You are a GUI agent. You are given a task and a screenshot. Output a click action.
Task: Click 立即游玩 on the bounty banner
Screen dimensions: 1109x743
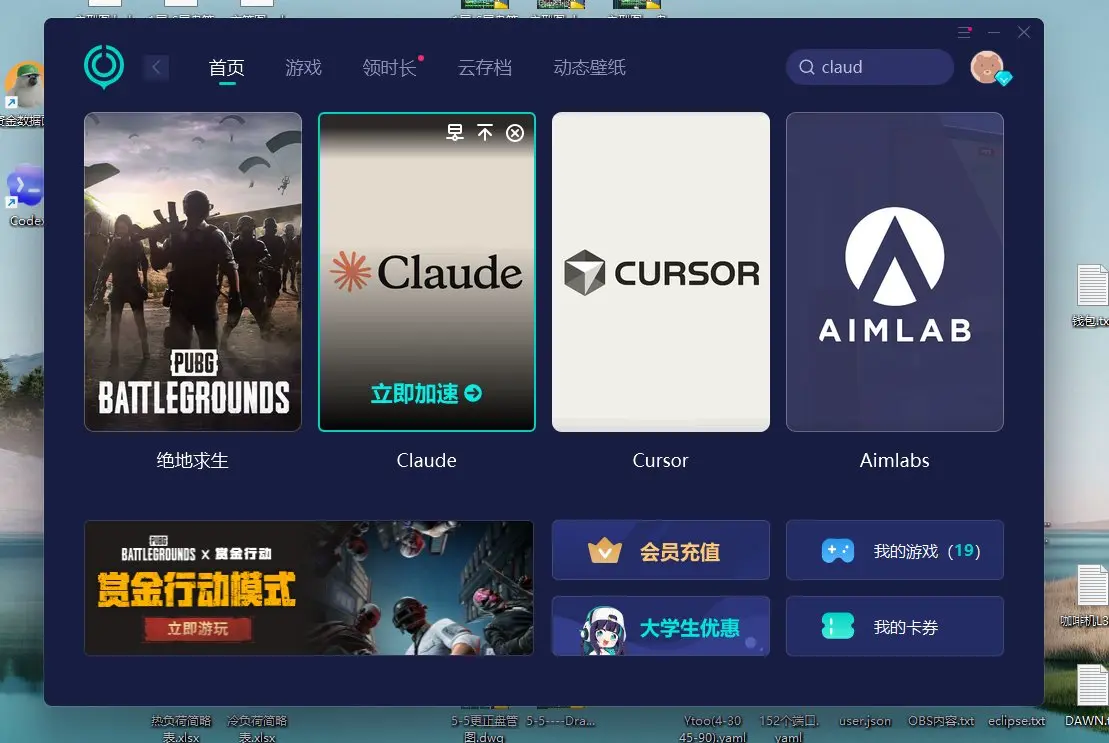(x=198, y=628)
